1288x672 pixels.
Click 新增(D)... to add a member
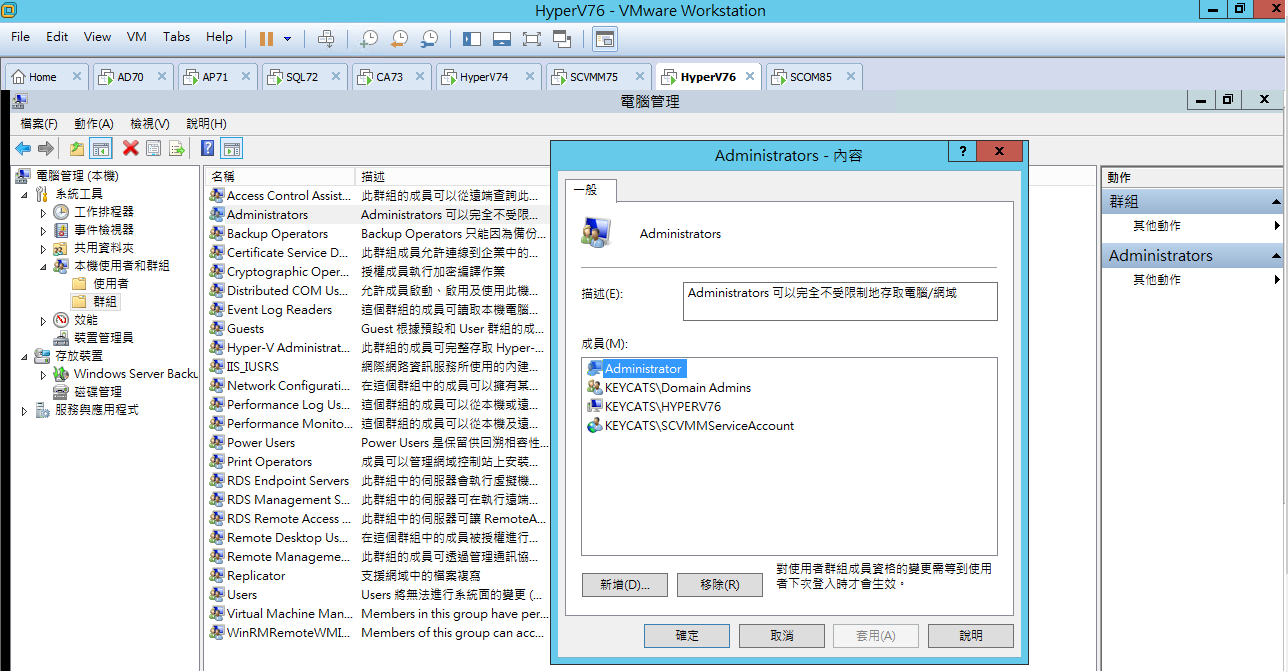625,585
